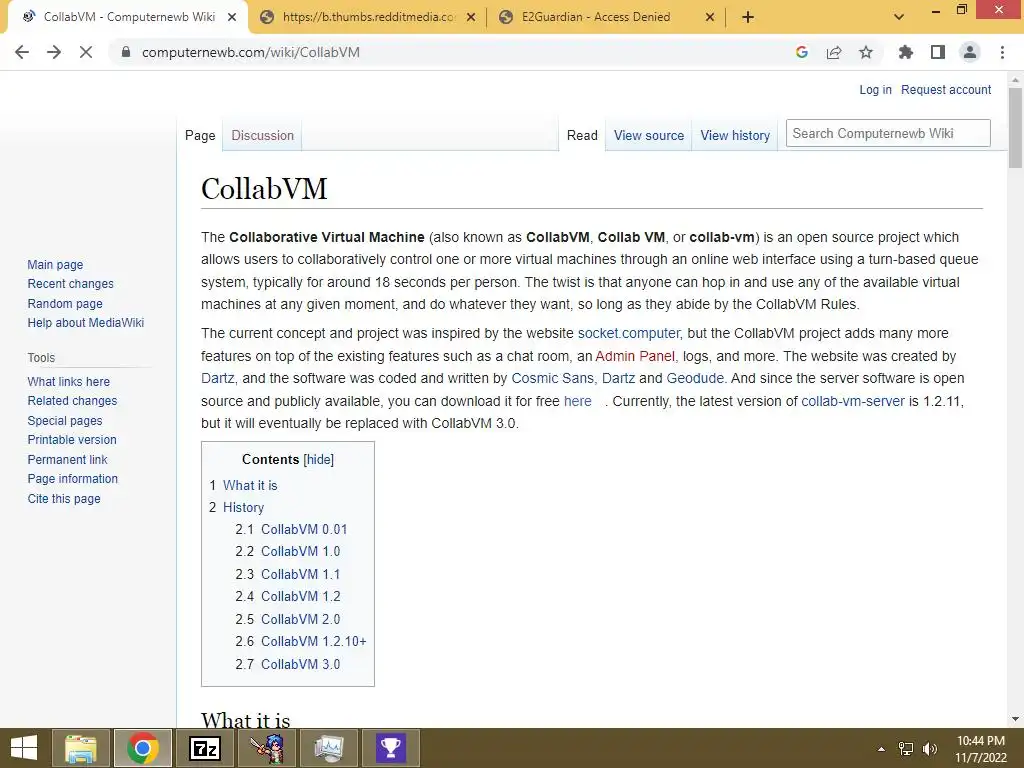Open the Geodude link

click(x=695, y=378)
